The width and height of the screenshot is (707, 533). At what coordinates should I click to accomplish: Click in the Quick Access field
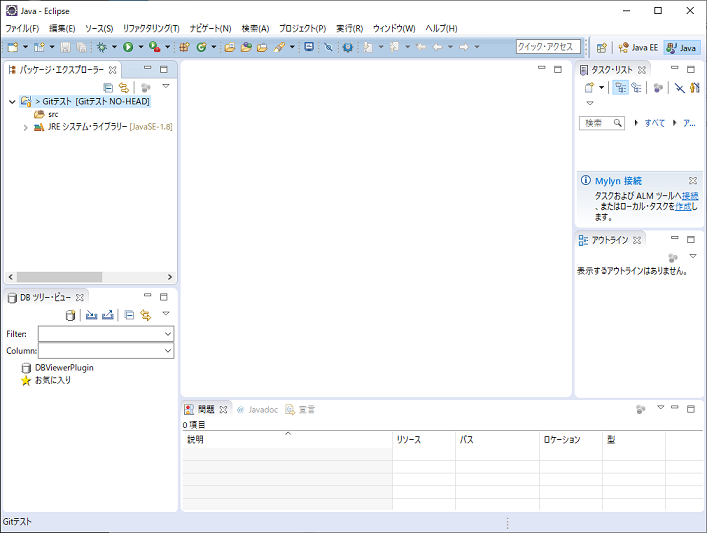pyautogui.click(x=548, y=47)
